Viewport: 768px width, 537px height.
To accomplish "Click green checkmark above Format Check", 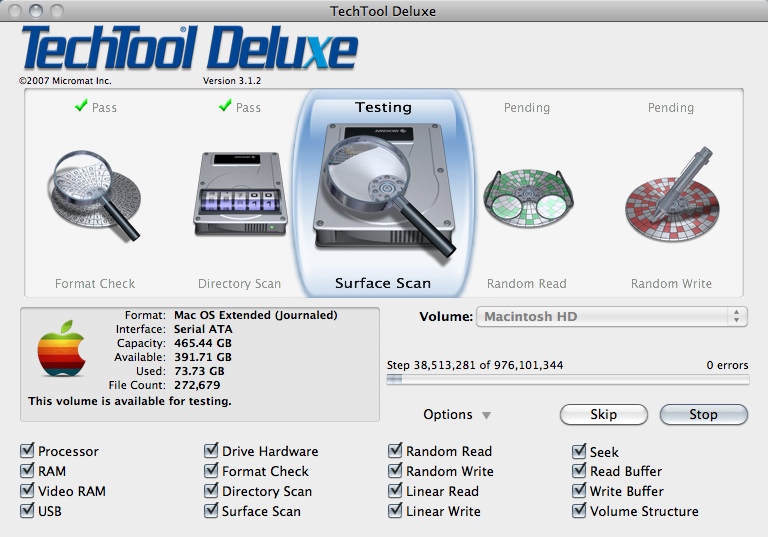I will tap(81, 105).
